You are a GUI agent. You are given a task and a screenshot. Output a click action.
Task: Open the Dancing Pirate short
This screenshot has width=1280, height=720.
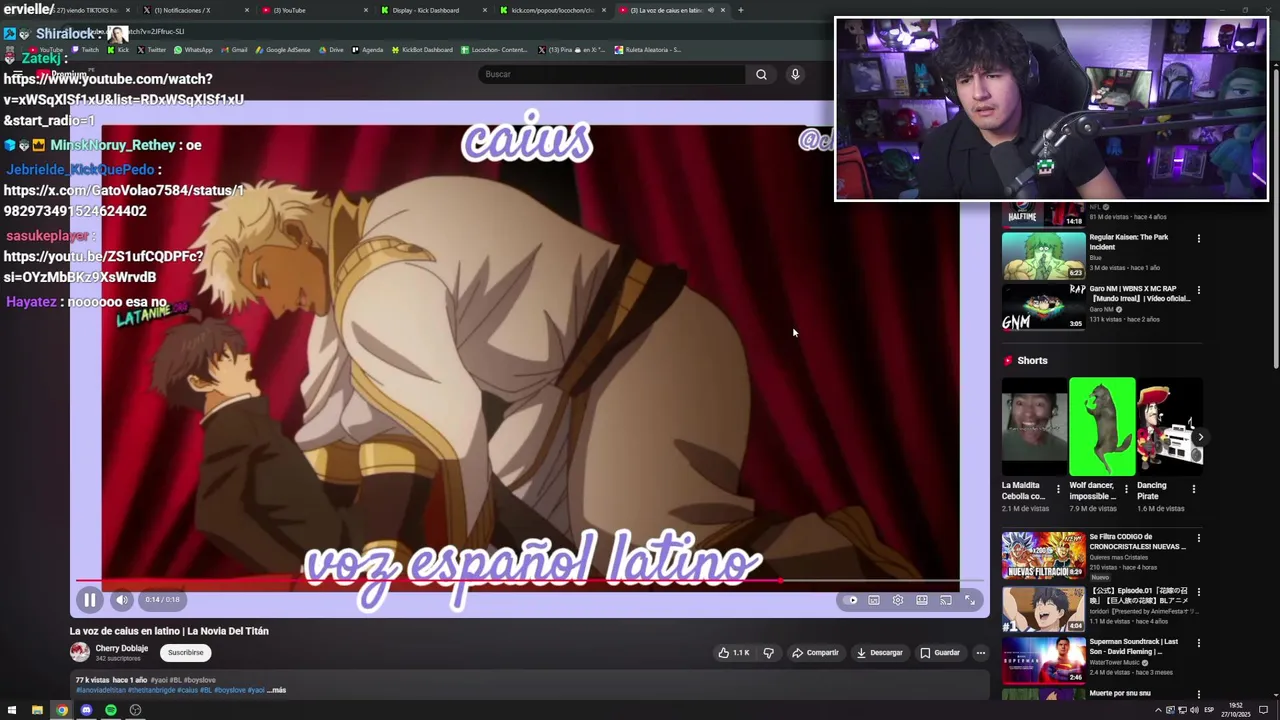[1170, 427]
